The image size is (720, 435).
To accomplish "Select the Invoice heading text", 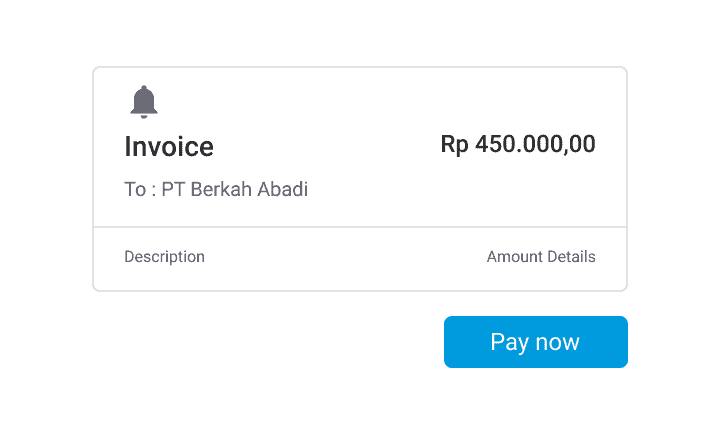I will point(169,147).
